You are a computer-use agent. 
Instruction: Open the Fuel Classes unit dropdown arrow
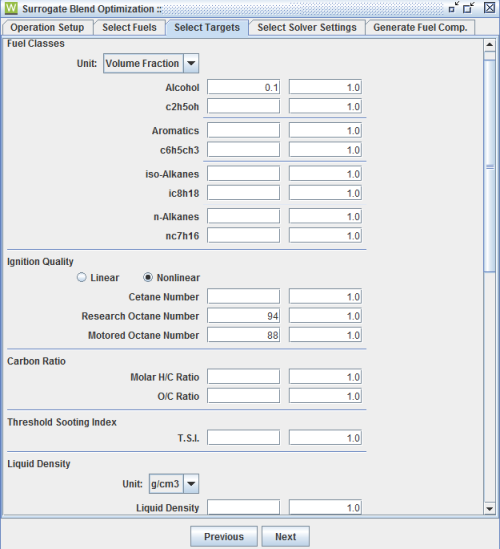pos(191,63)
